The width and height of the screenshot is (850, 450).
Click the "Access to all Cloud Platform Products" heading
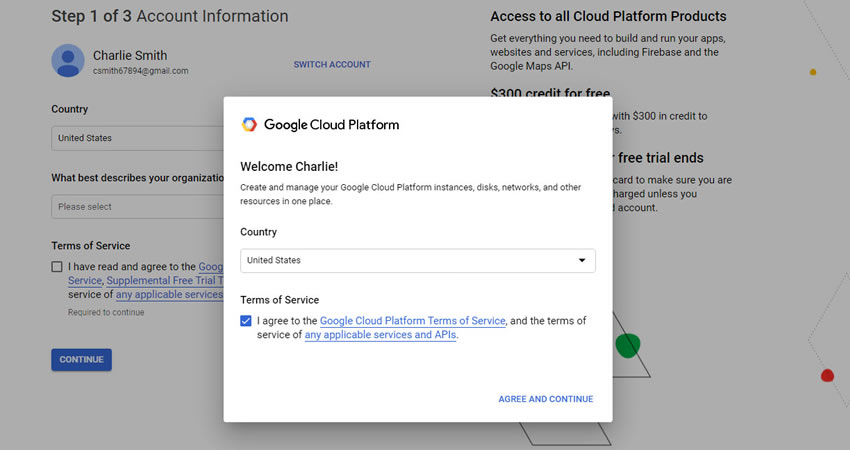coord(608,16)
